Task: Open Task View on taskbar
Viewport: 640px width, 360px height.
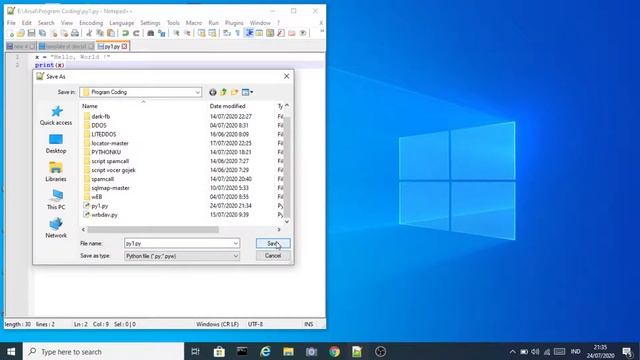Action: pos(196,351)
